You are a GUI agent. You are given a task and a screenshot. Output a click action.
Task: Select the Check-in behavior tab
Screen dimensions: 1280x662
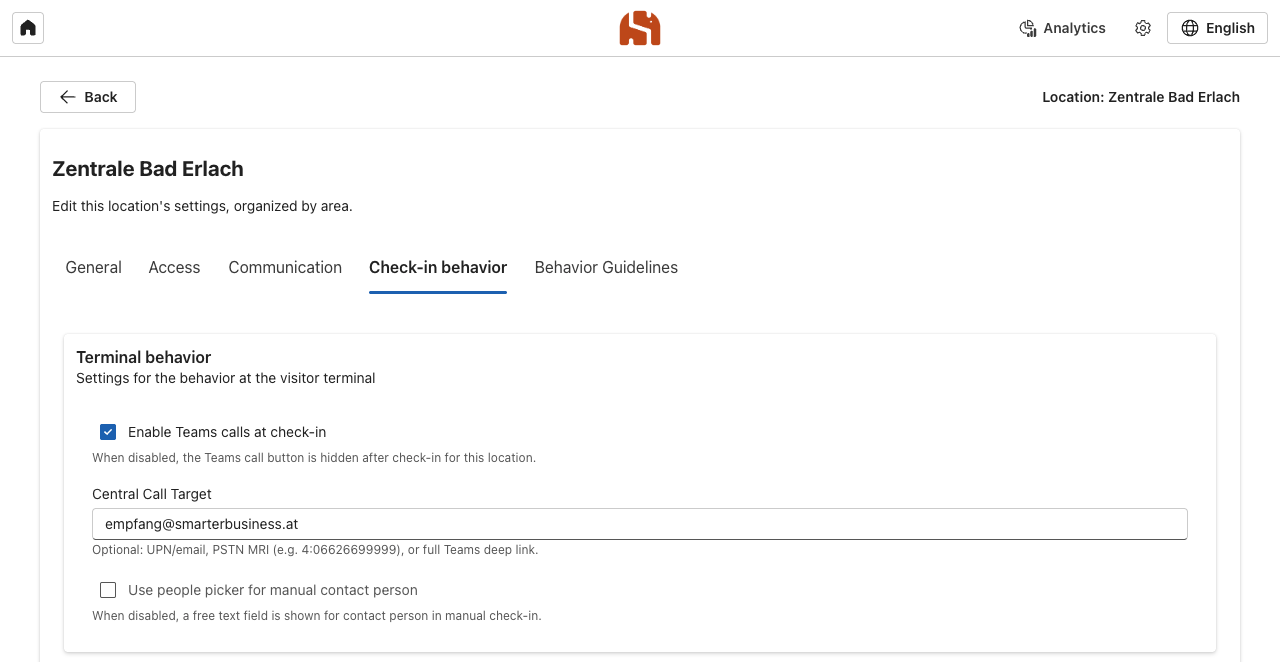pyautogui.click(x=438, y=267)
